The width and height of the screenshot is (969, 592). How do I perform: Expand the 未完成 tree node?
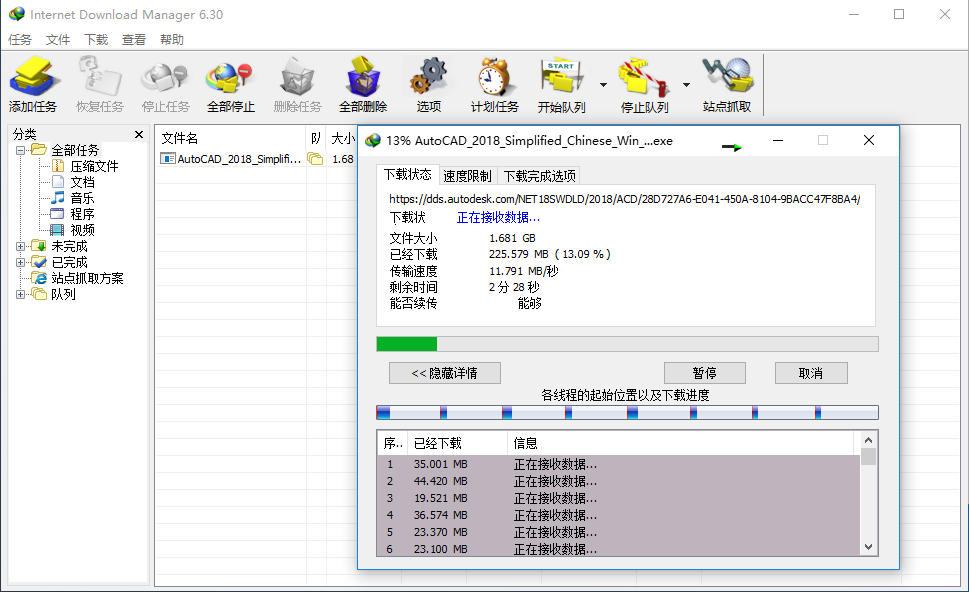(20, 246)
